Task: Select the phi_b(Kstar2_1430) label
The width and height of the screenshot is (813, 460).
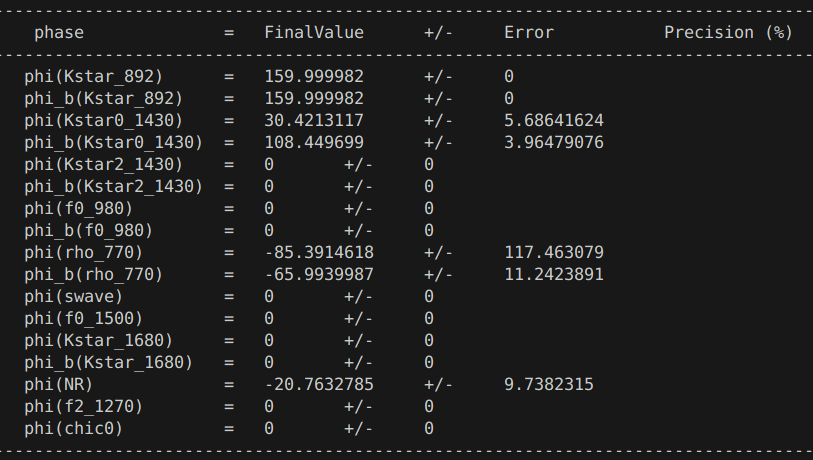Action: coord(114,186)
